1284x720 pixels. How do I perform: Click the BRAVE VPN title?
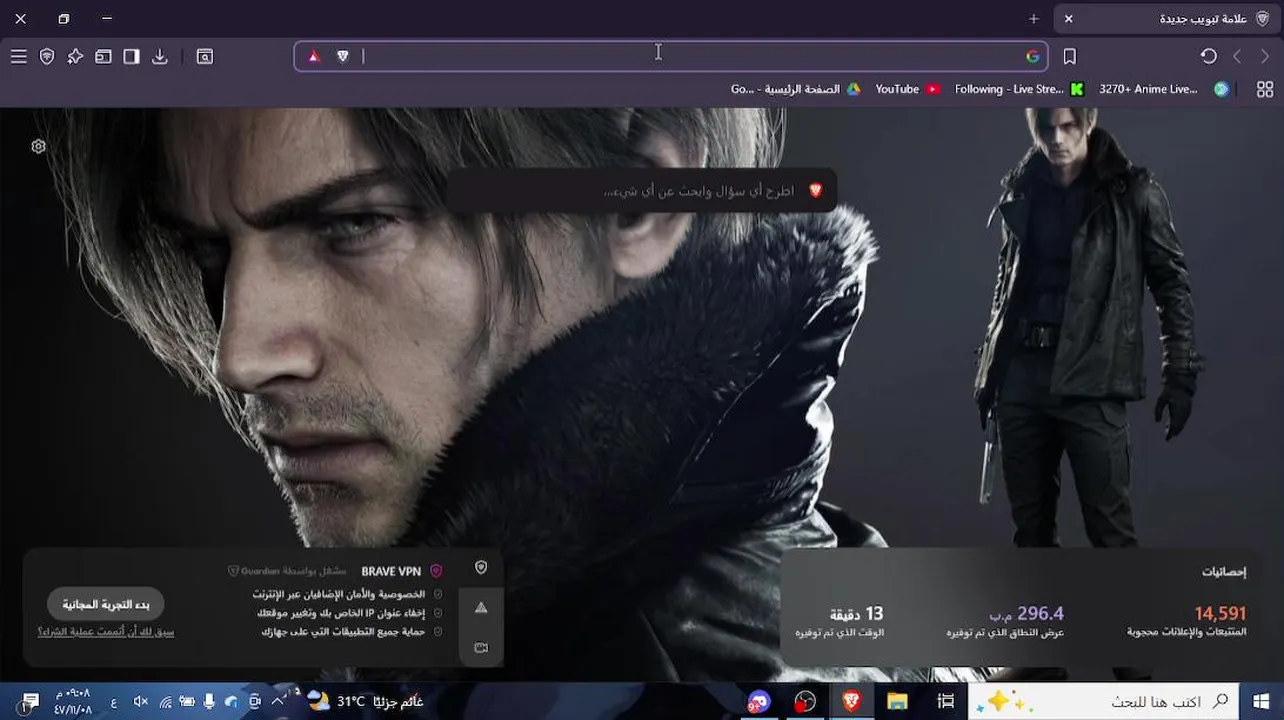point(391,571)
